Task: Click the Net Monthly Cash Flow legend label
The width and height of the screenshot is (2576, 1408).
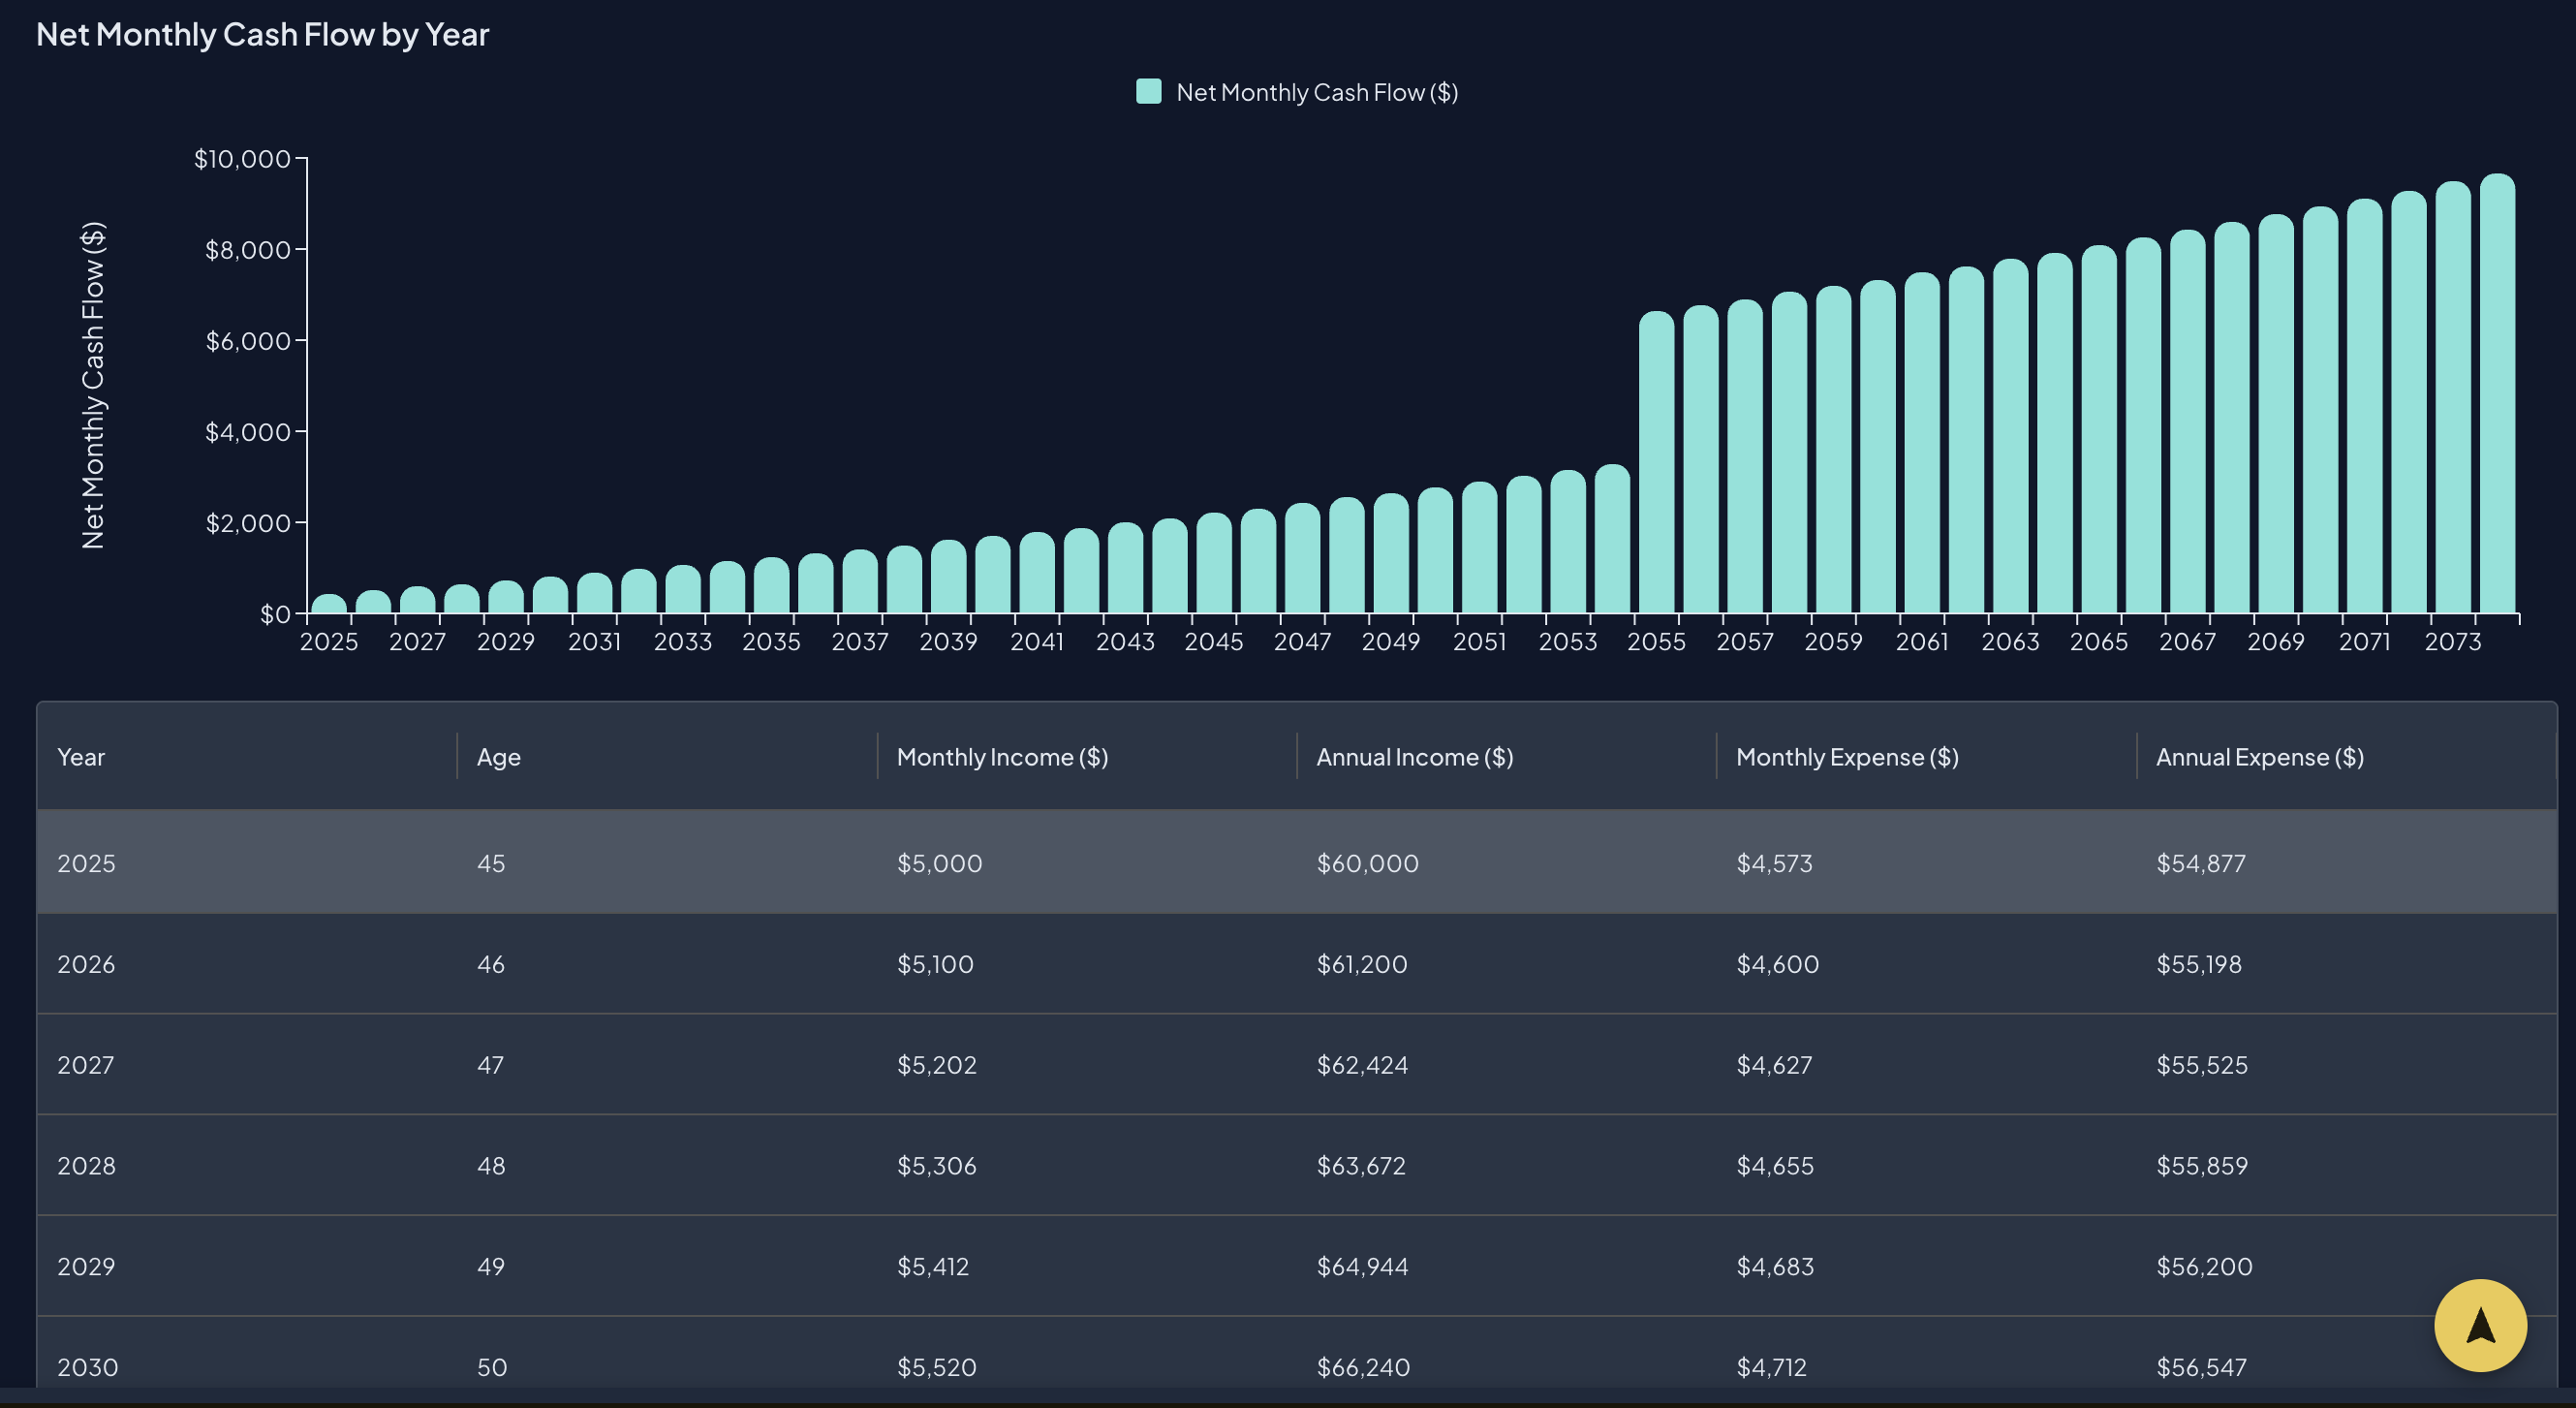Action: [1316, 93]
